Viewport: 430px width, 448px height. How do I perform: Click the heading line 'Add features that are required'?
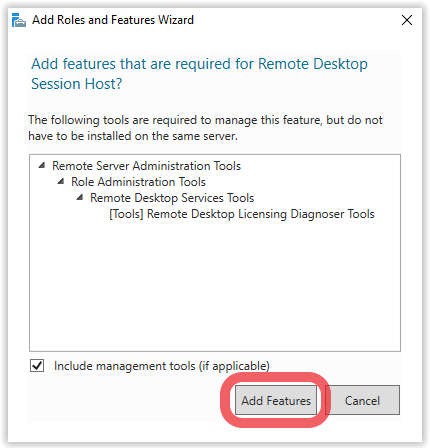coord(199,64)
